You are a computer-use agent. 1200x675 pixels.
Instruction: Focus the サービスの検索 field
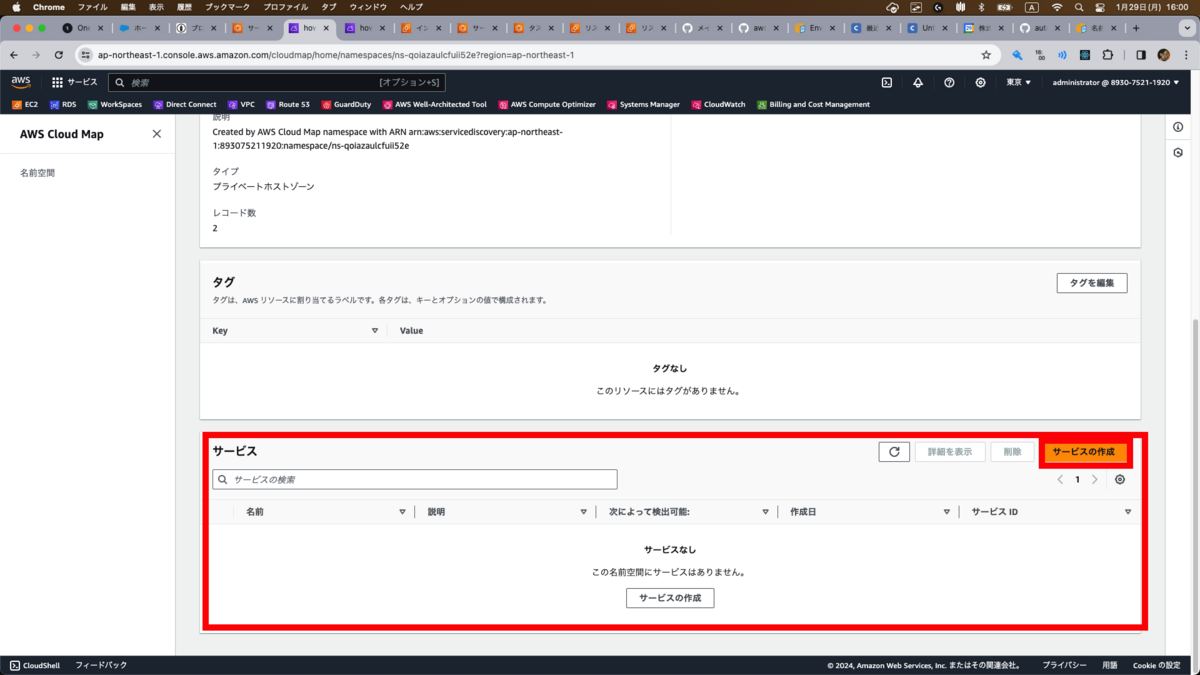pos(415,479)
